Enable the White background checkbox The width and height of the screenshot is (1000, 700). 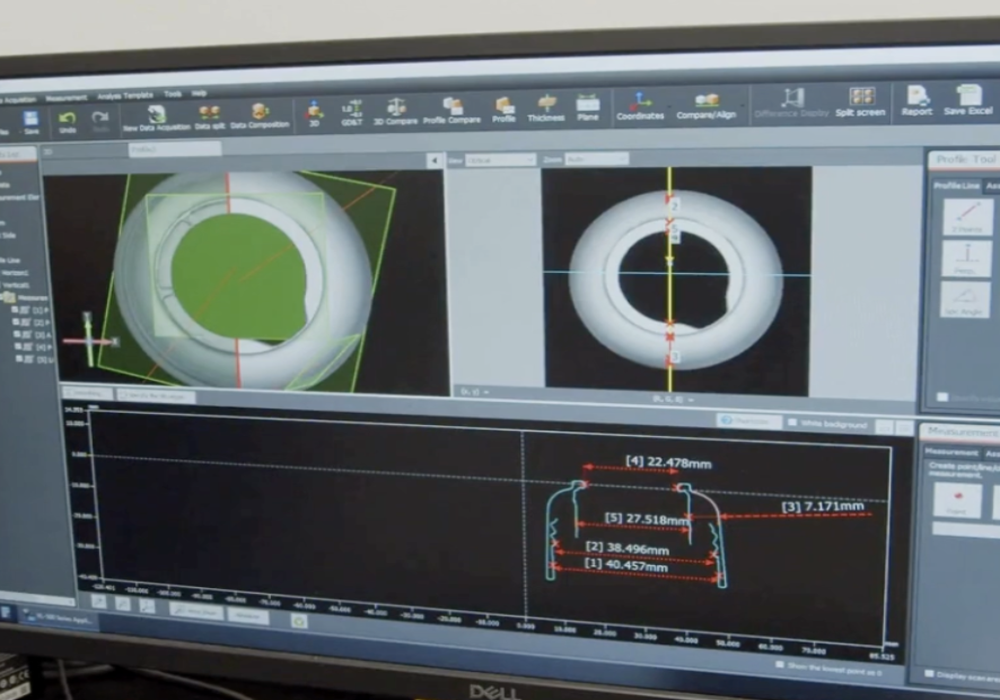(x=794, y=422)
